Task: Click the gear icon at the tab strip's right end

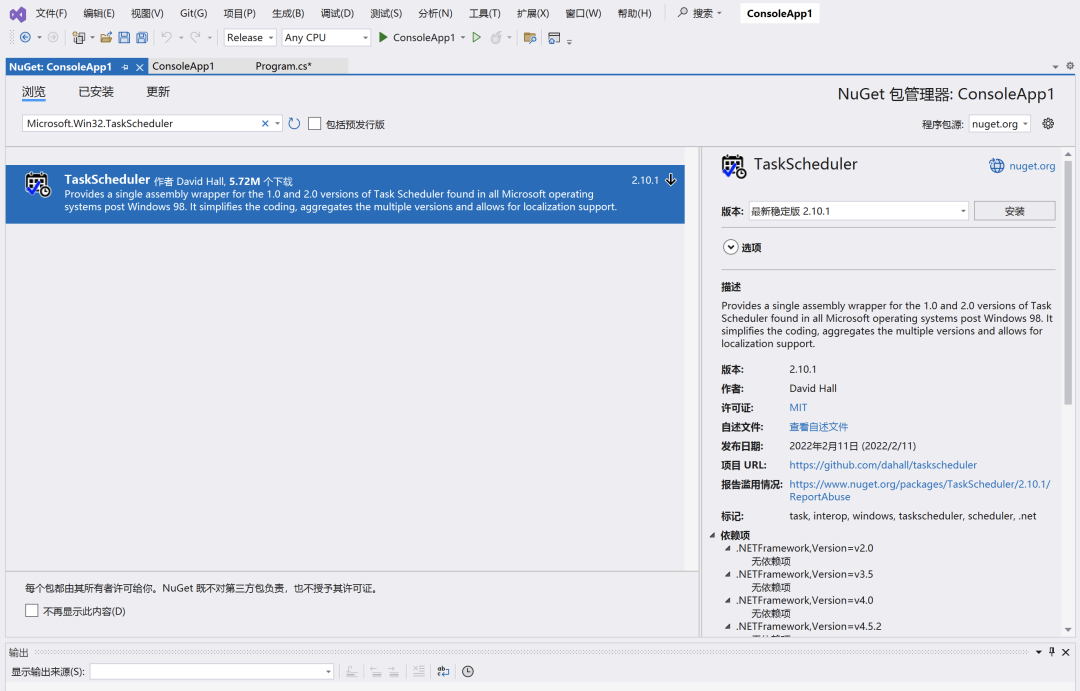Action: (1070, 65)
